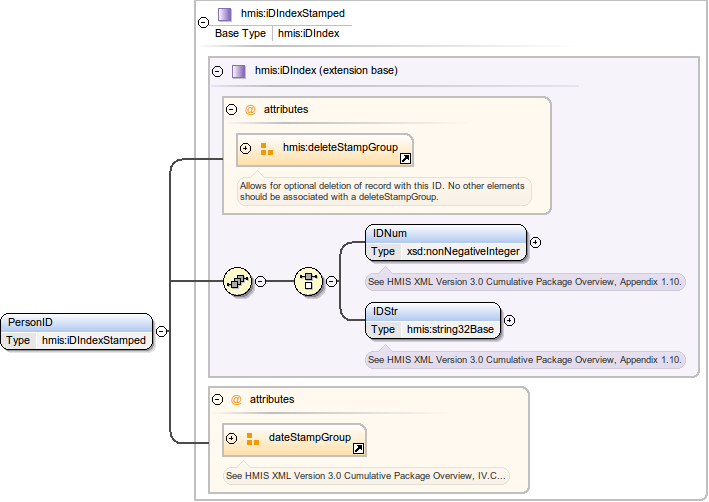Follow the dateStampGroup reference arrow icon
Image resolution: width=709 pixels, height=502 pixels.
tap(358, 449)
